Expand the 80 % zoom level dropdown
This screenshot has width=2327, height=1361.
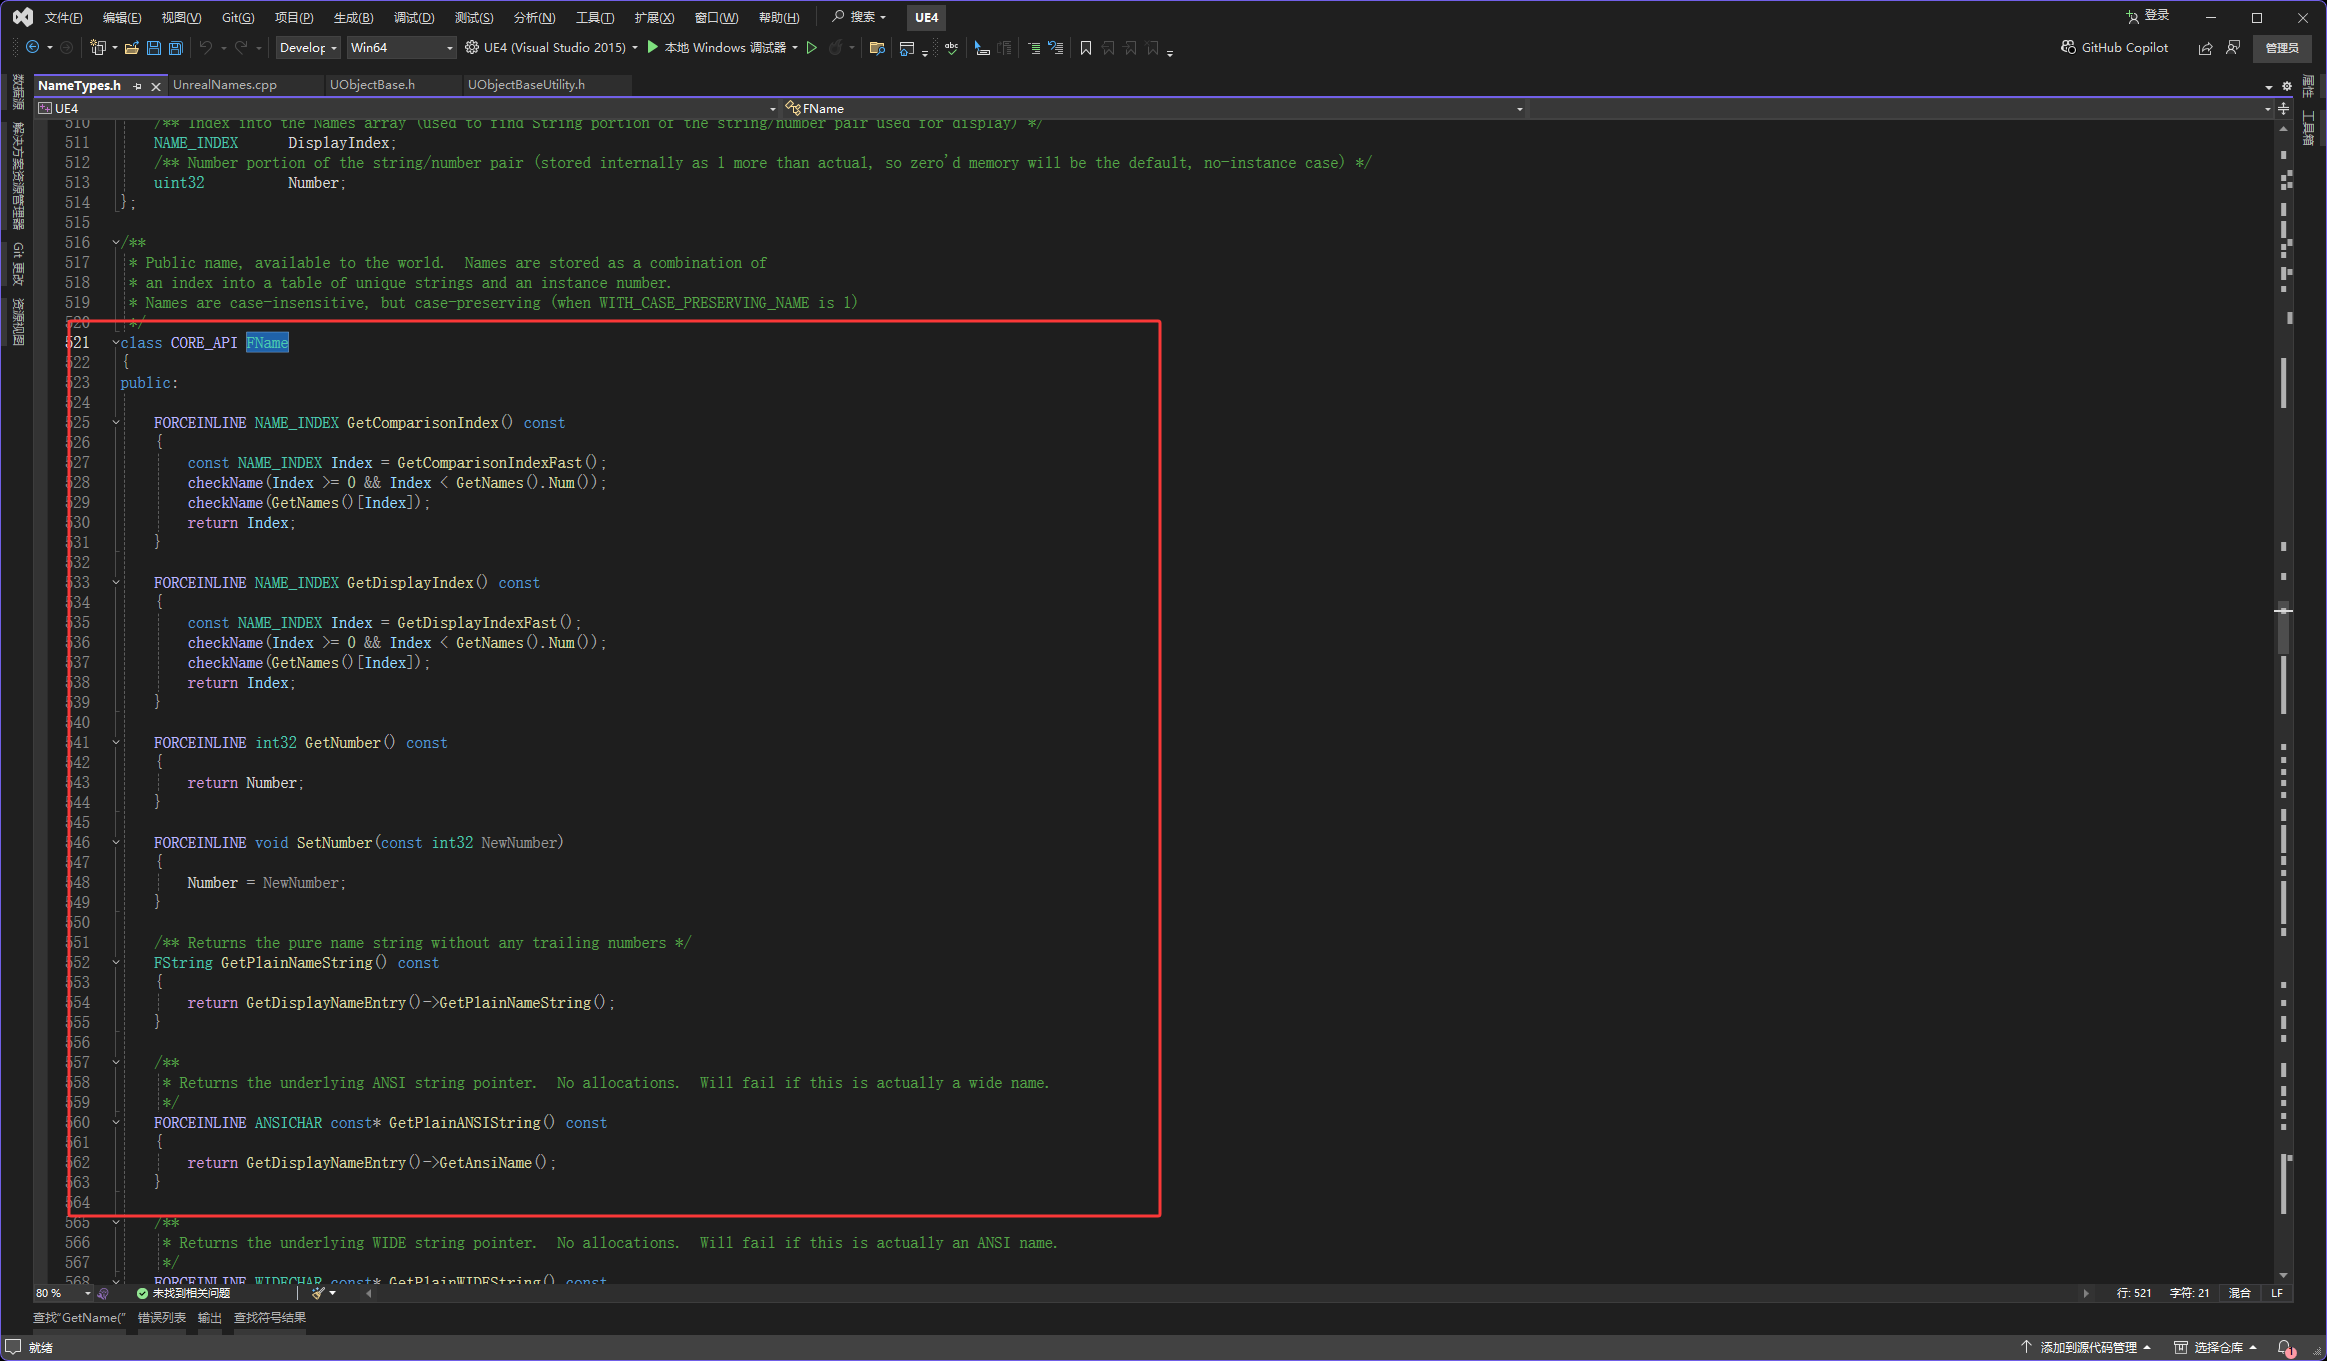(88, 1294)
